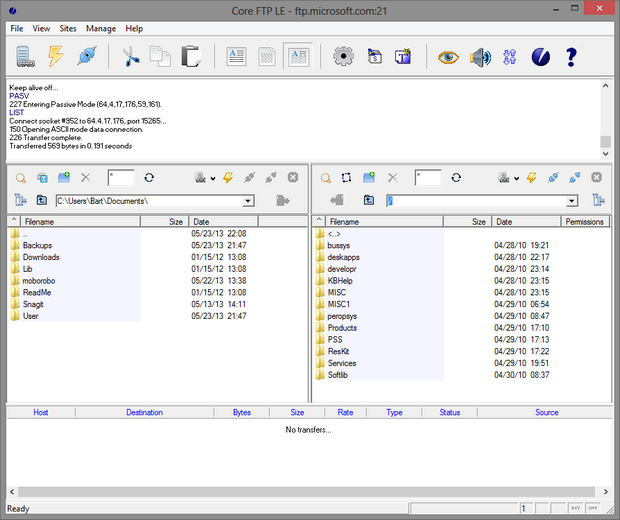Viewport: 620px width, 520px height.
Task: Open Help question mark icon
Action: (x=571, y=57)
